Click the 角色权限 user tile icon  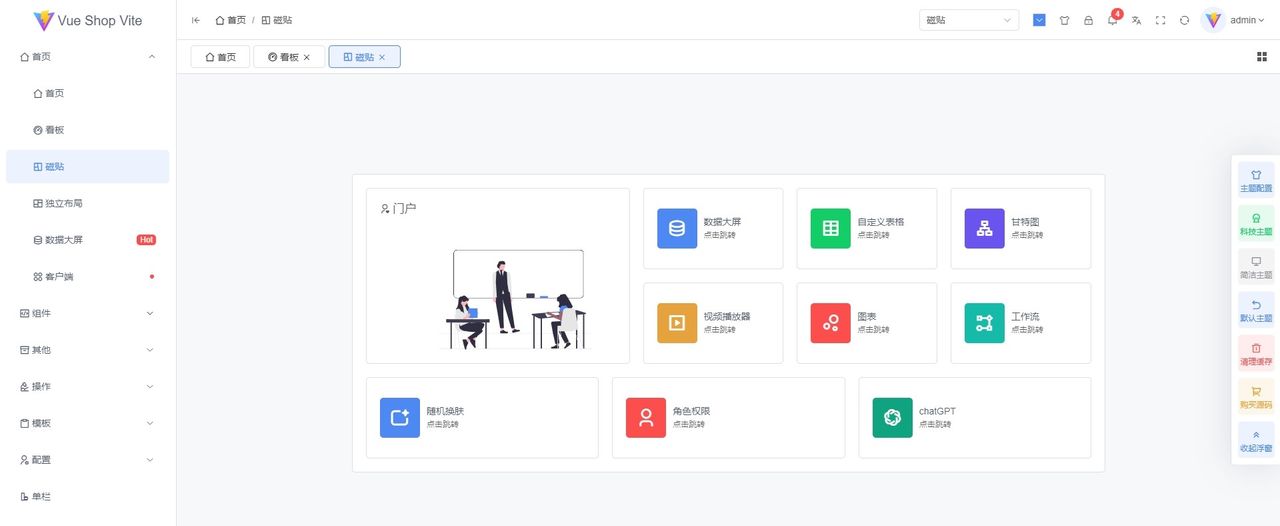[646, 418]
